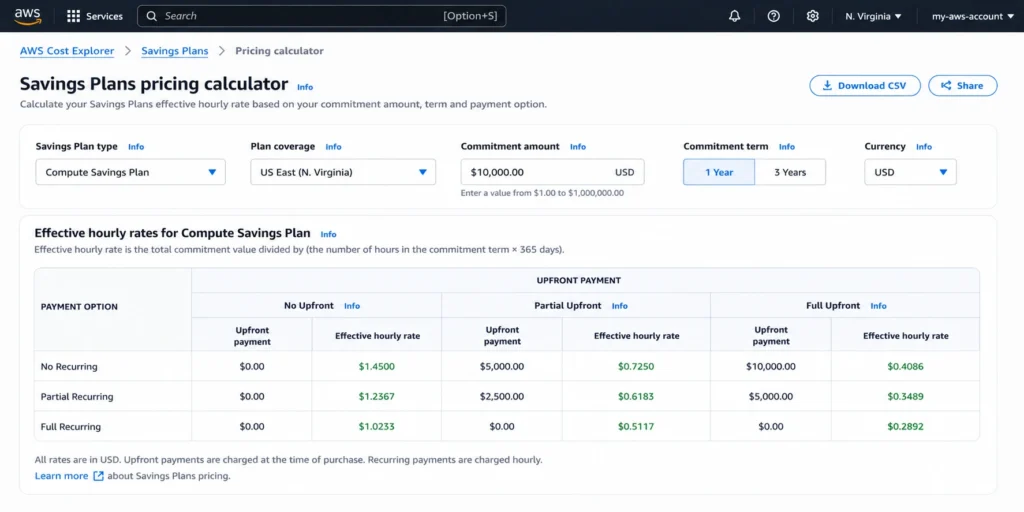Click the Services menu label
This screenshot has height=512, width=1024.
[104, 16]
